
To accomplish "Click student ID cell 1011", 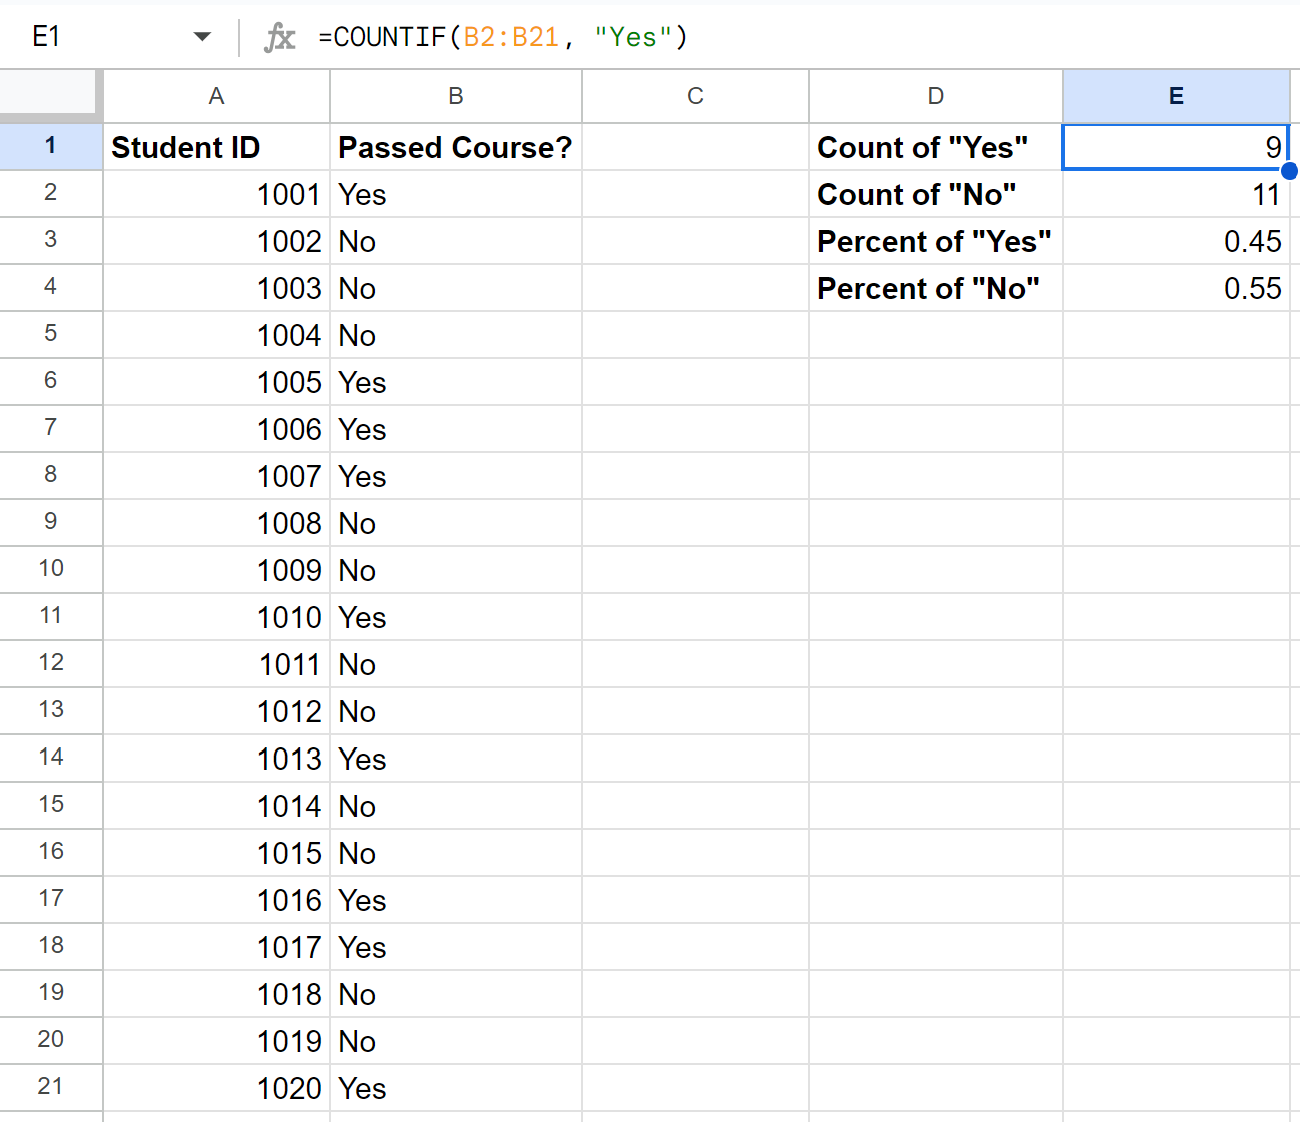I will 216,664.
